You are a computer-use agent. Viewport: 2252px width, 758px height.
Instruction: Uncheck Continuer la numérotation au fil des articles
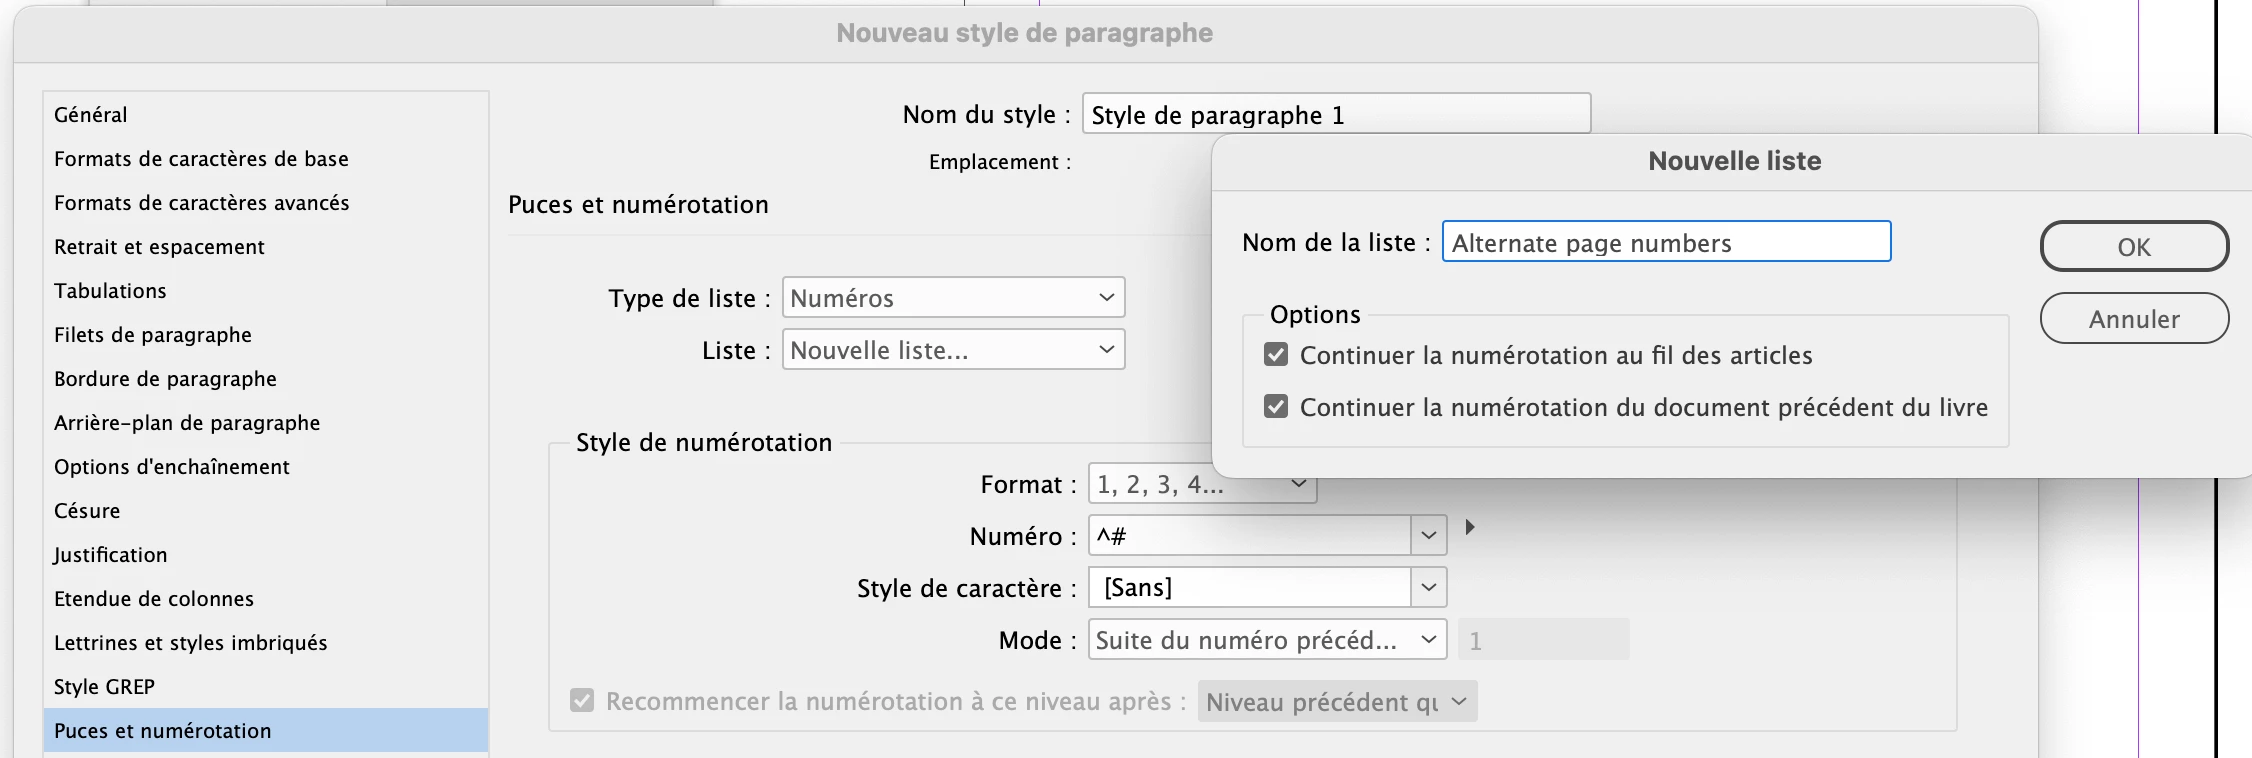[x=1276, y=355]
